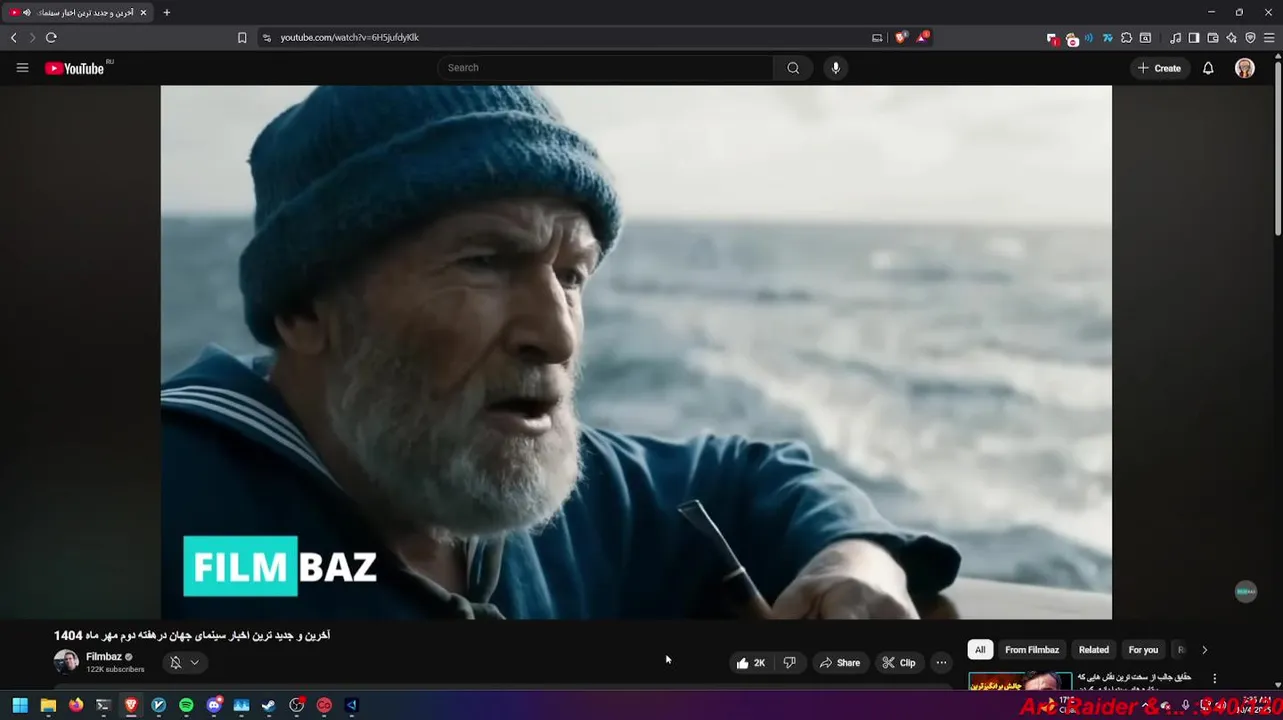
Task: Click the page vertical scrollbar
Action: (x=1278, y=150)
